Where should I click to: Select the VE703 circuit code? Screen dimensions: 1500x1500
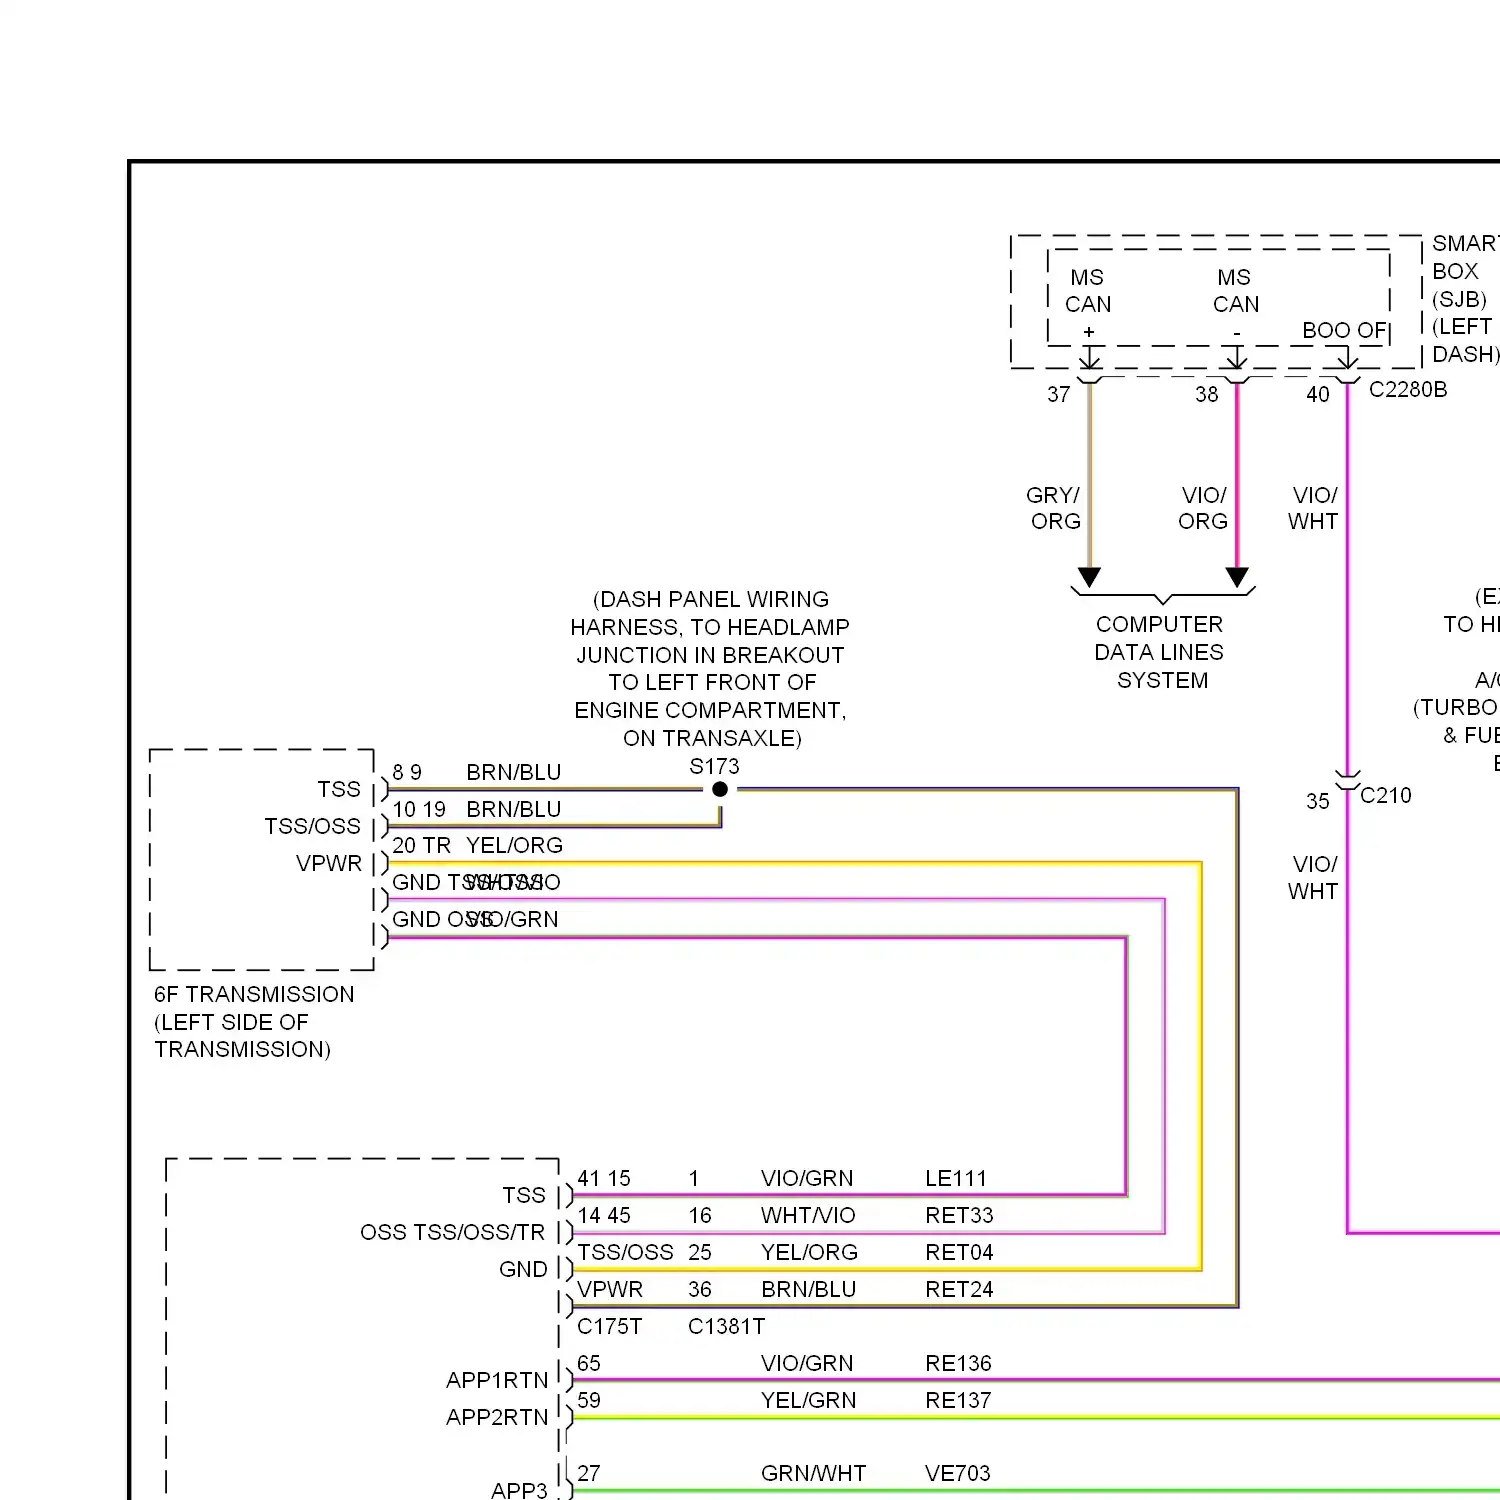[x=957, y=1473]
